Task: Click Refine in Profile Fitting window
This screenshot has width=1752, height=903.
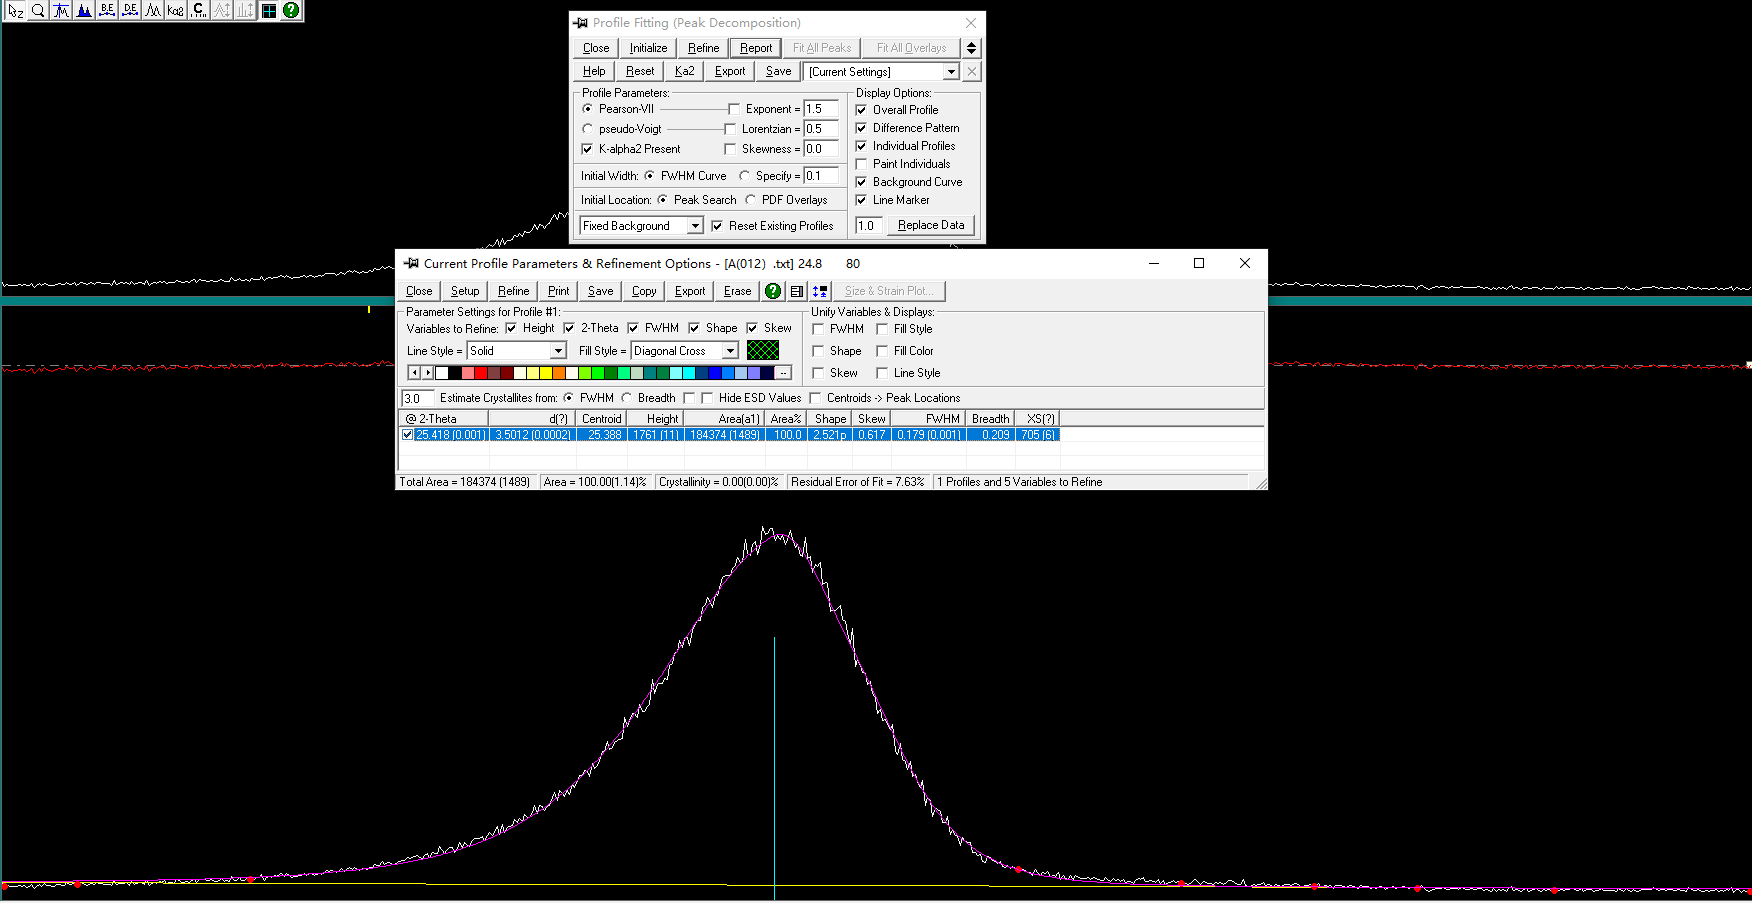Action: 704,48
